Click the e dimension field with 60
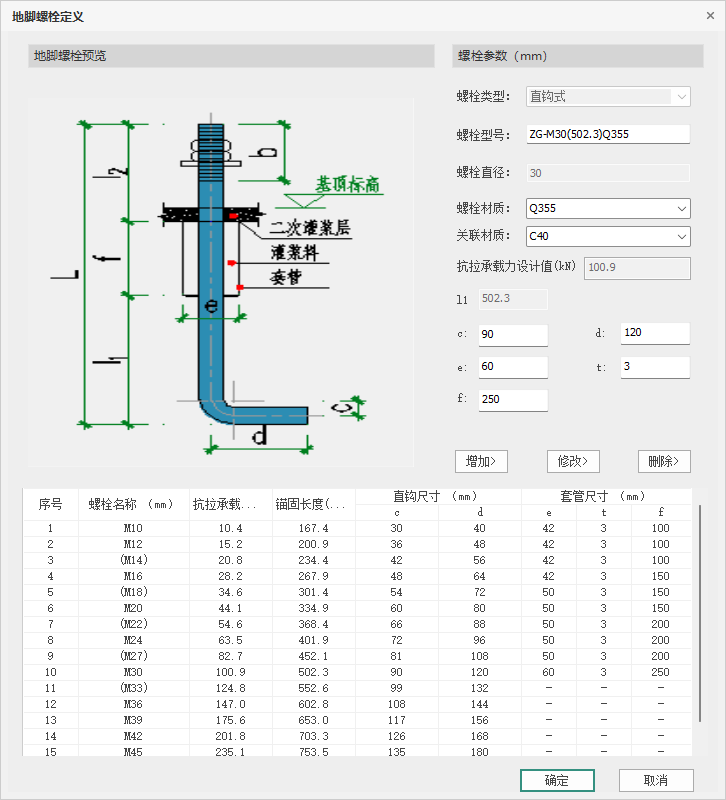 pyautogui.click(x=513, y=367)
